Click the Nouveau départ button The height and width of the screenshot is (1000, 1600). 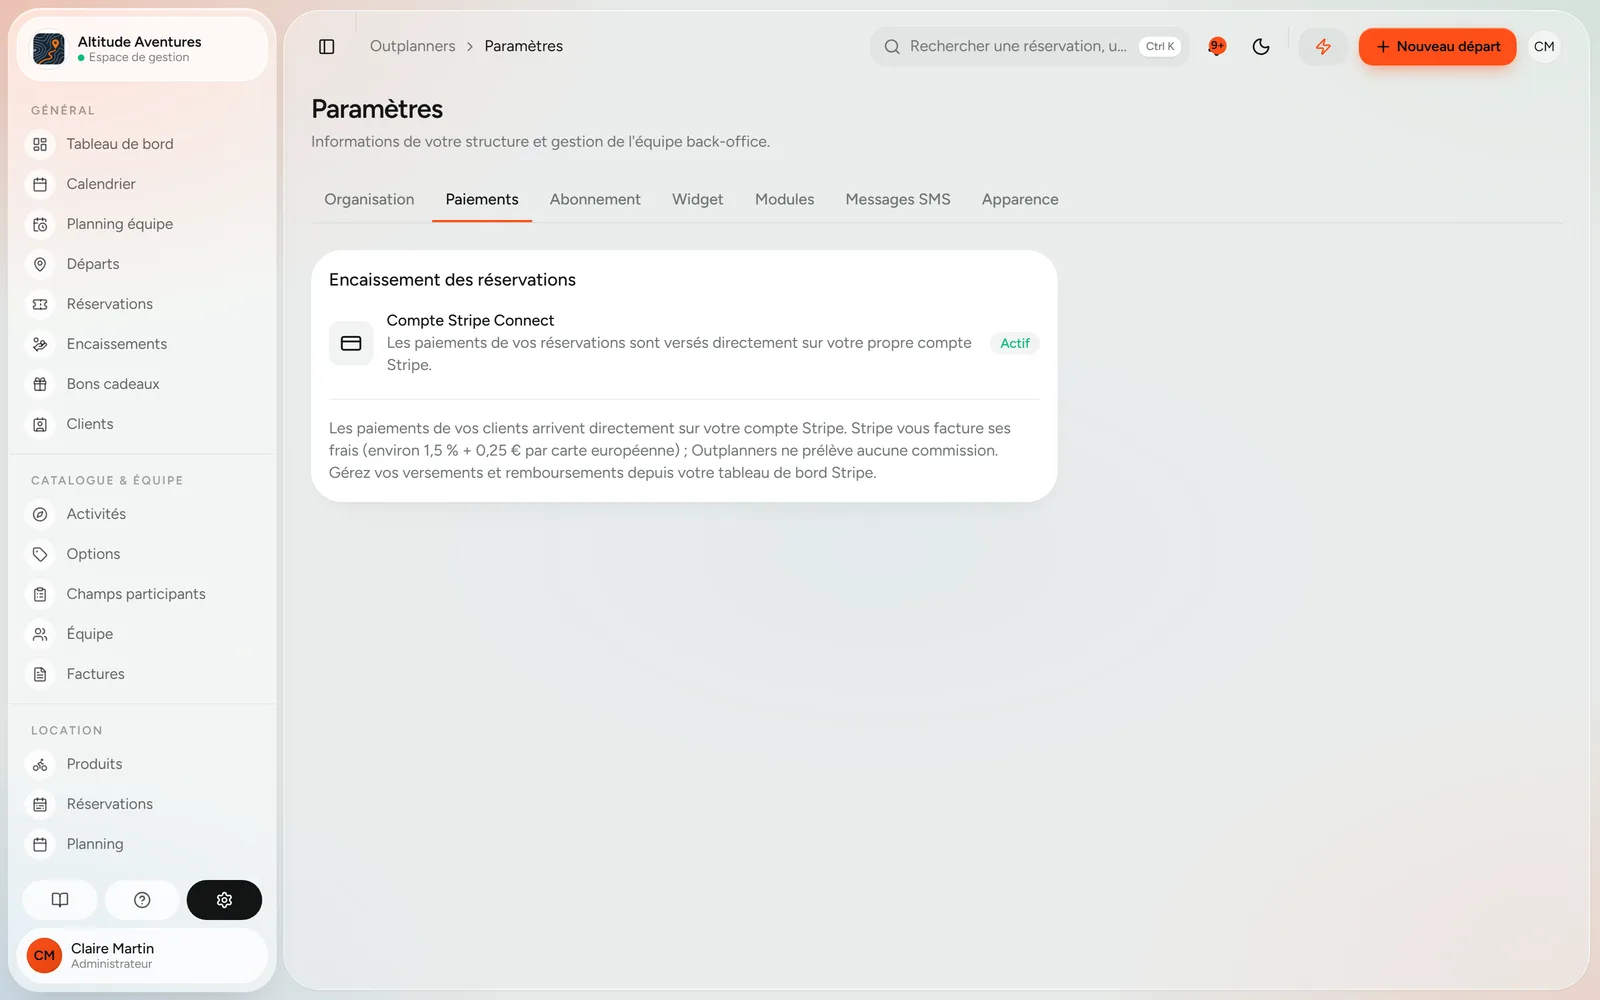[x=1437, y=47]
